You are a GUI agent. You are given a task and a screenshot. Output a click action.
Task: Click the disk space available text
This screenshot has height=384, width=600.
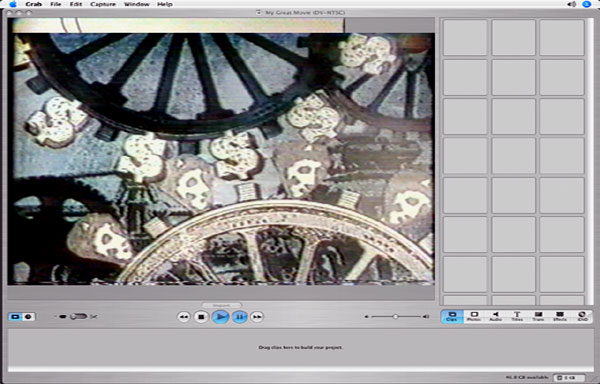tap(527, 377)
